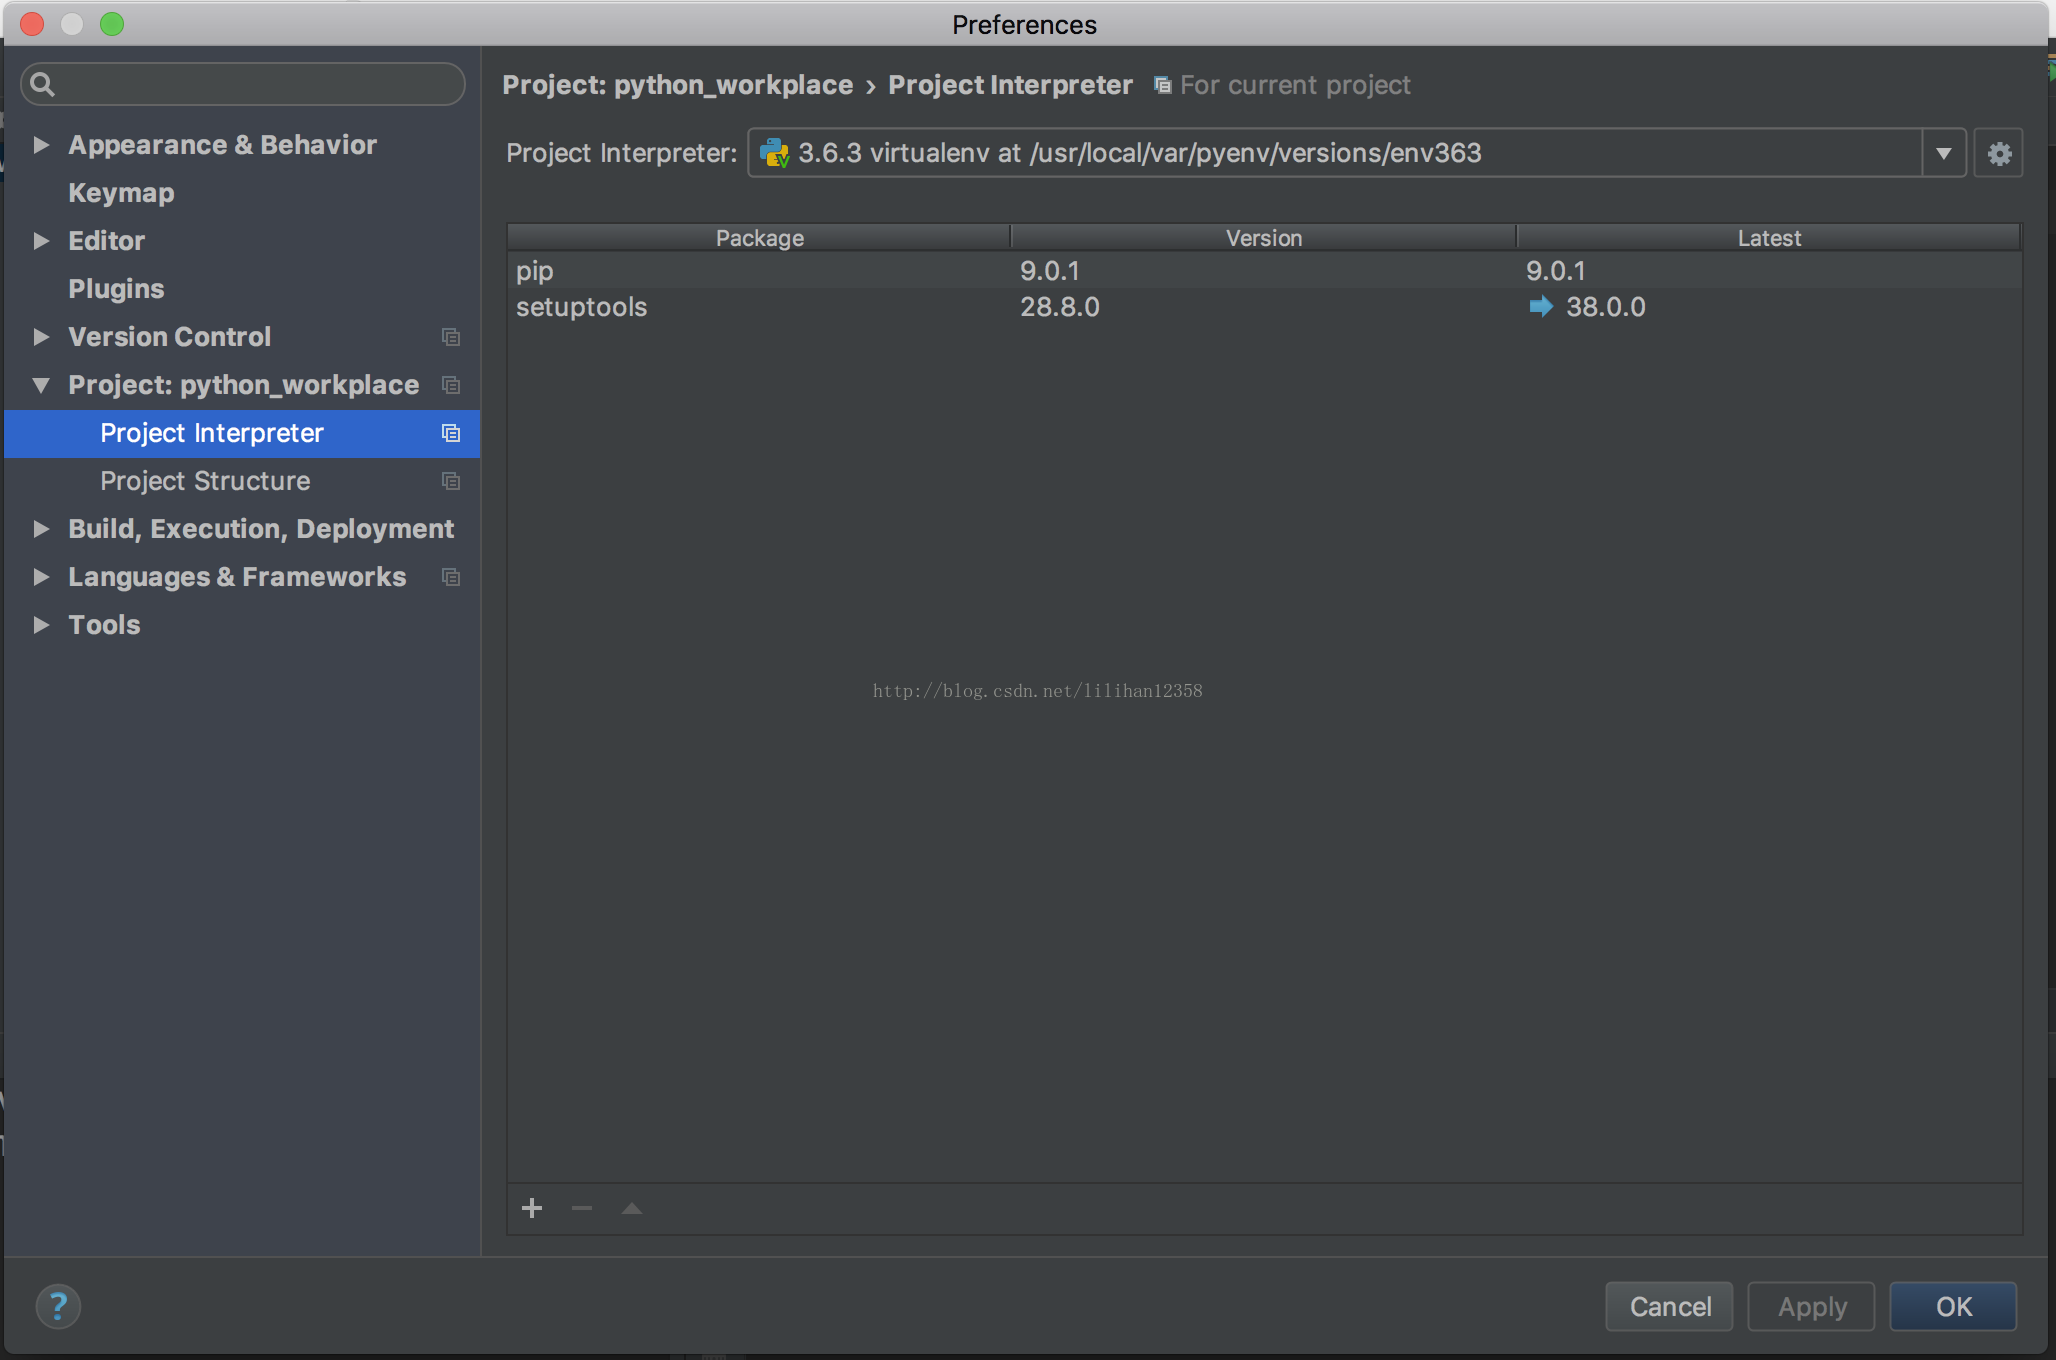Click the Apply button
The height and width of the screenshot is (1360, 2056).
click(1811, 1306)
